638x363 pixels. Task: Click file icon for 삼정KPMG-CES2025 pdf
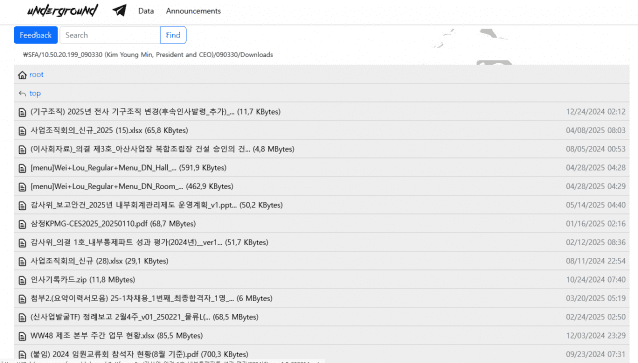pyautogui.click(x=22, y=224)
